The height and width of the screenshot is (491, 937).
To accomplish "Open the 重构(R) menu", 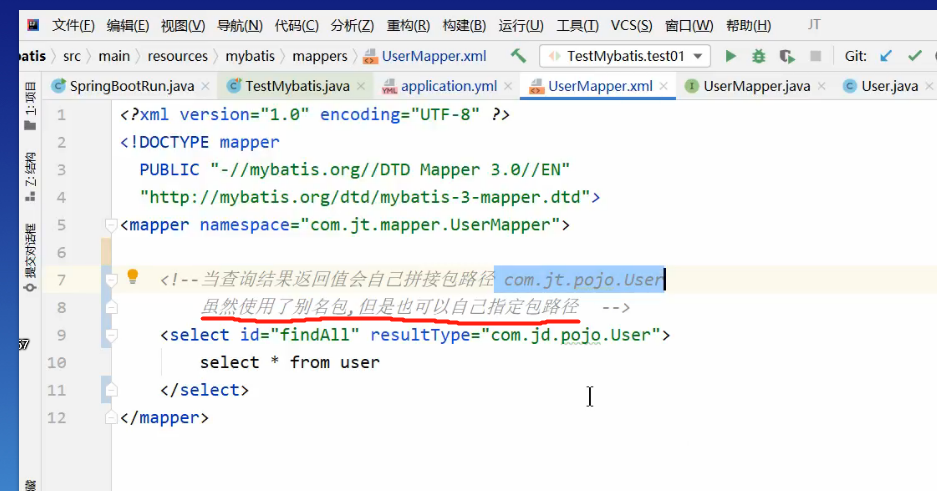I will tap(408, 26).
